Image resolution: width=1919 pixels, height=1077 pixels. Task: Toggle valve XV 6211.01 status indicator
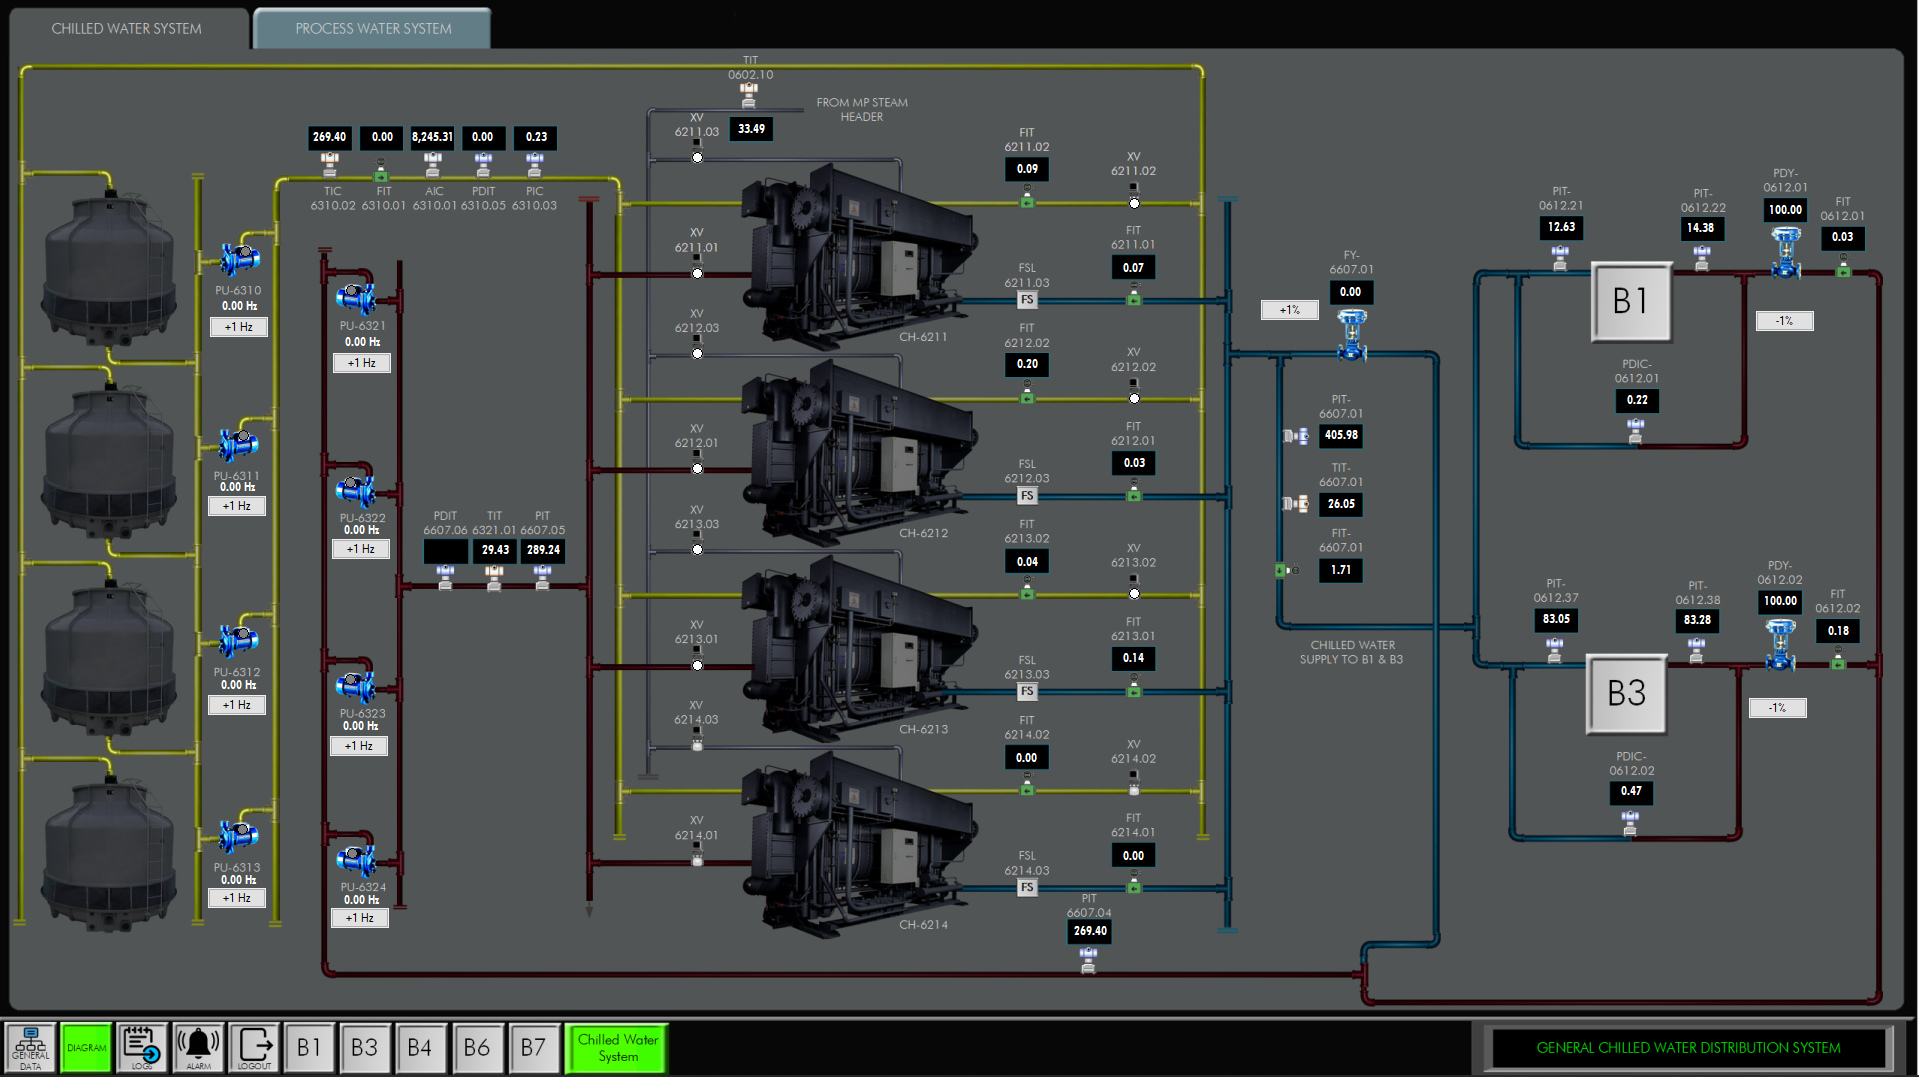(x=696, y=272)
